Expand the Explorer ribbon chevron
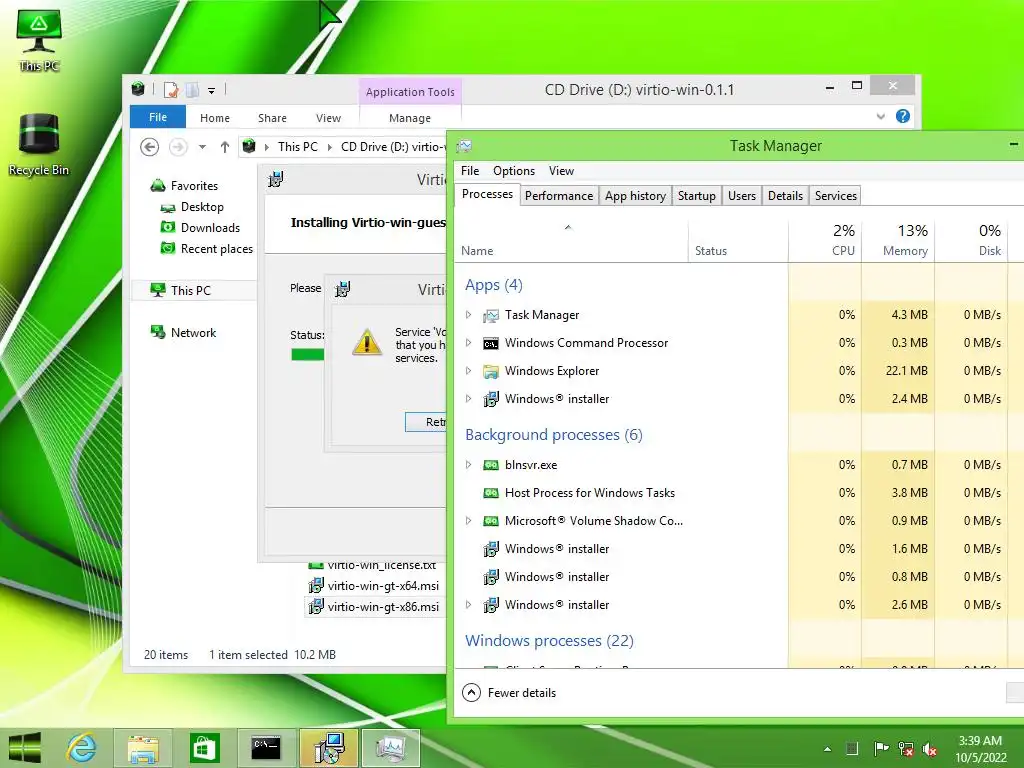 [880, 116]
